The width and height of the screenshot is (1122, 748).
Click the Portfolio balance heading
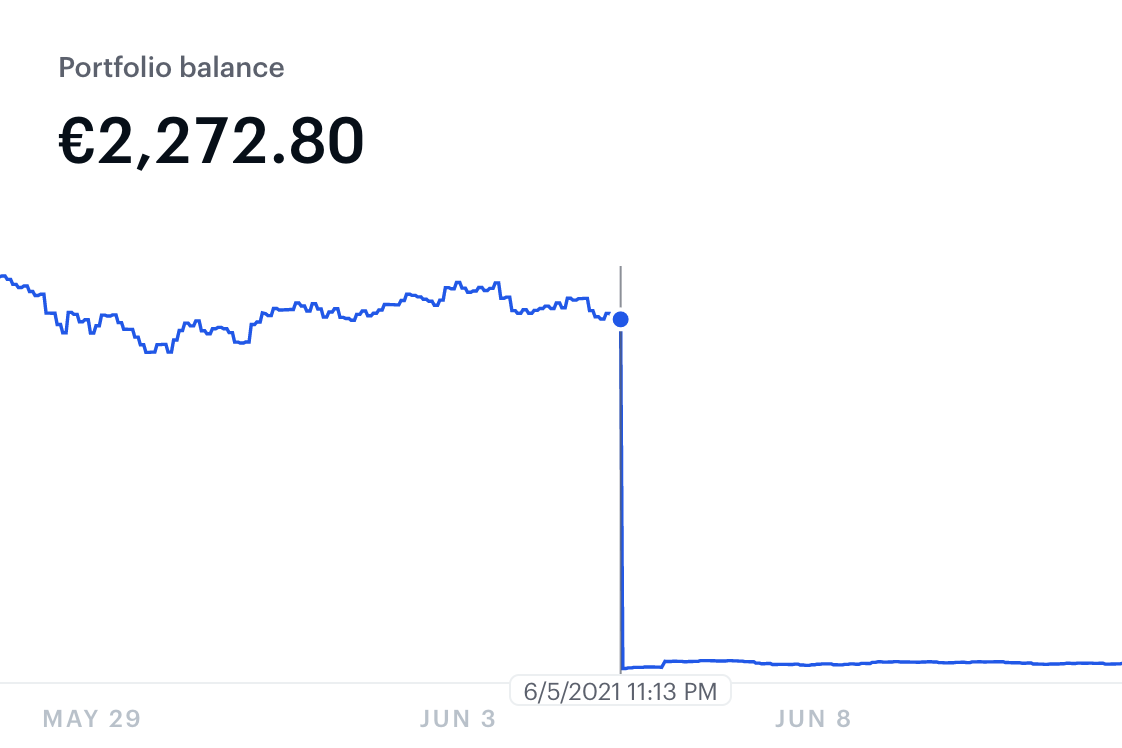click(171, 68)
